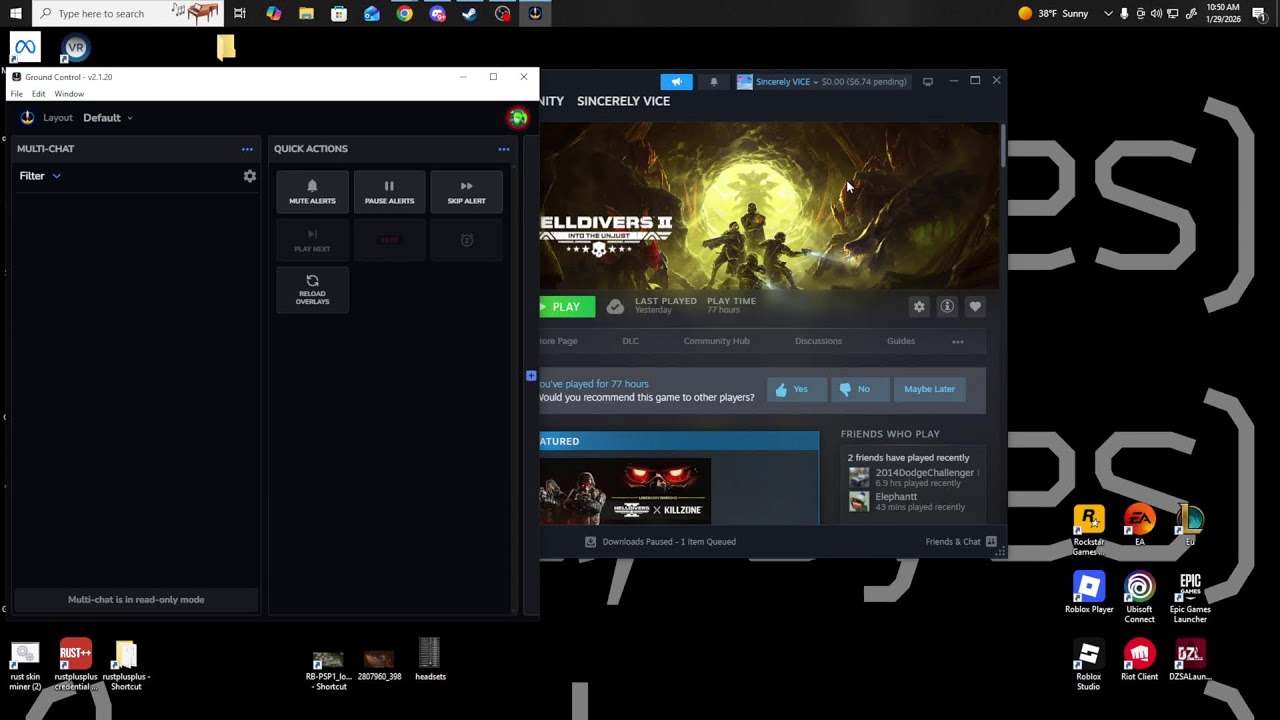Mute alerts in Ground Control quick actions

point(312,191)
